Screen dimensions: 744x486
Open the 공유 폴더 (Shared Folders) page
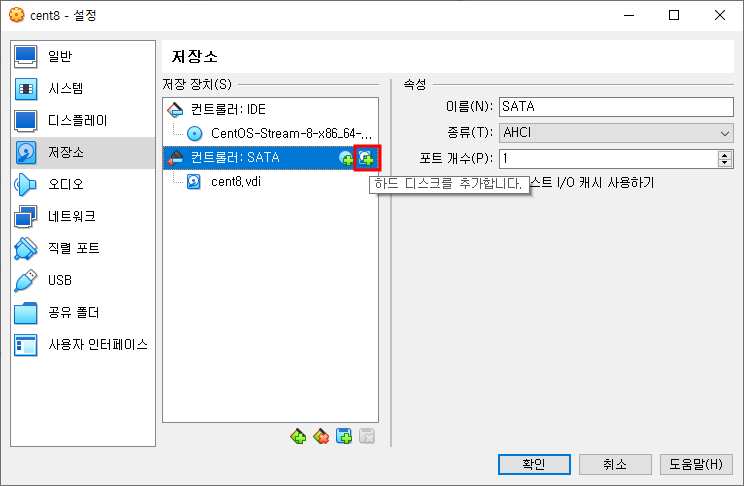83,313
